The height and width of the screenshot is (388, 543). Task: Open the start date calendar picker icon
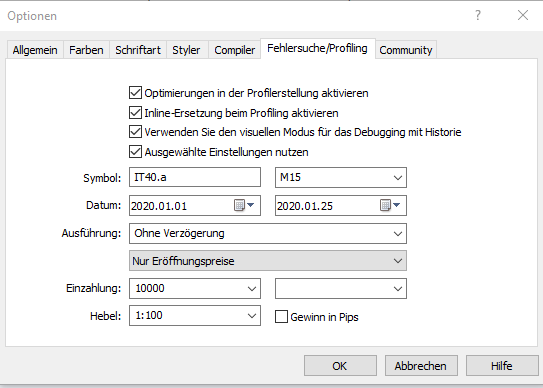(244, 205)
